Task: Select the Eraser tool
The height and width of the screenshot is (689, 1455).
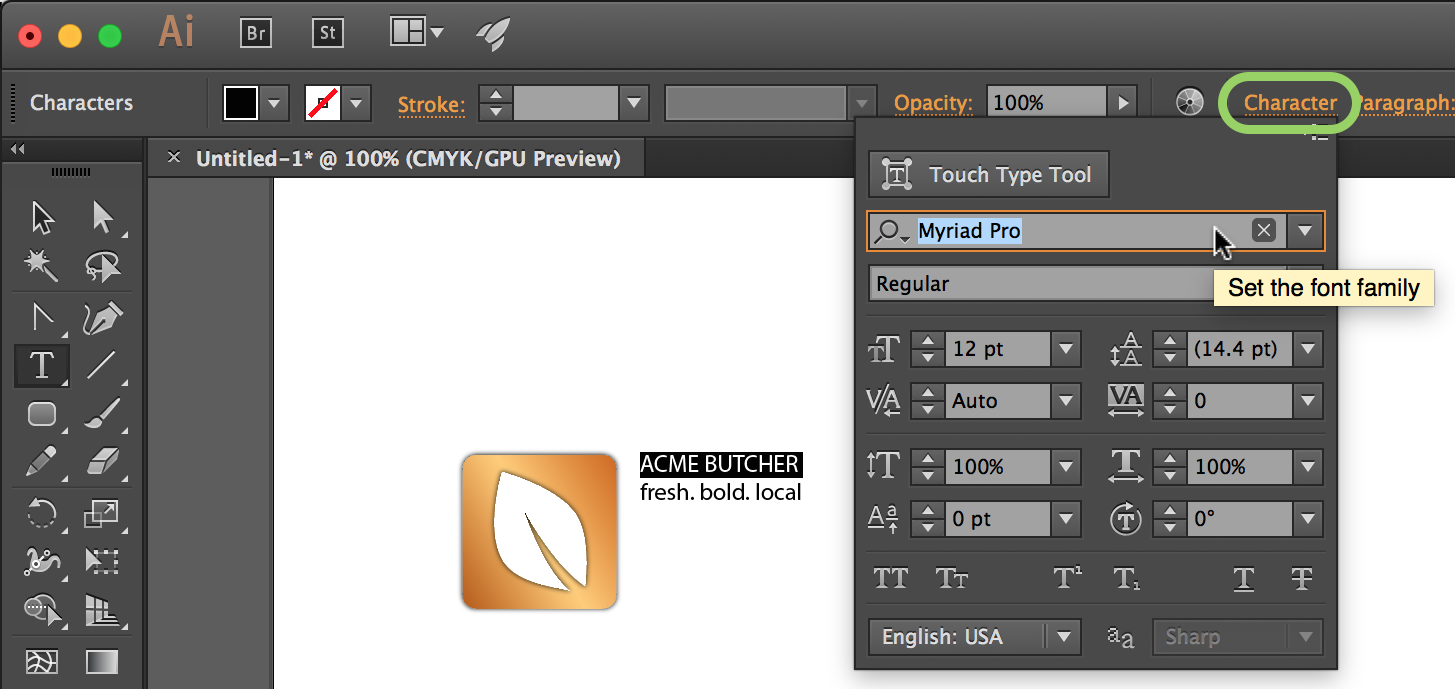Action: pos(102,461)
